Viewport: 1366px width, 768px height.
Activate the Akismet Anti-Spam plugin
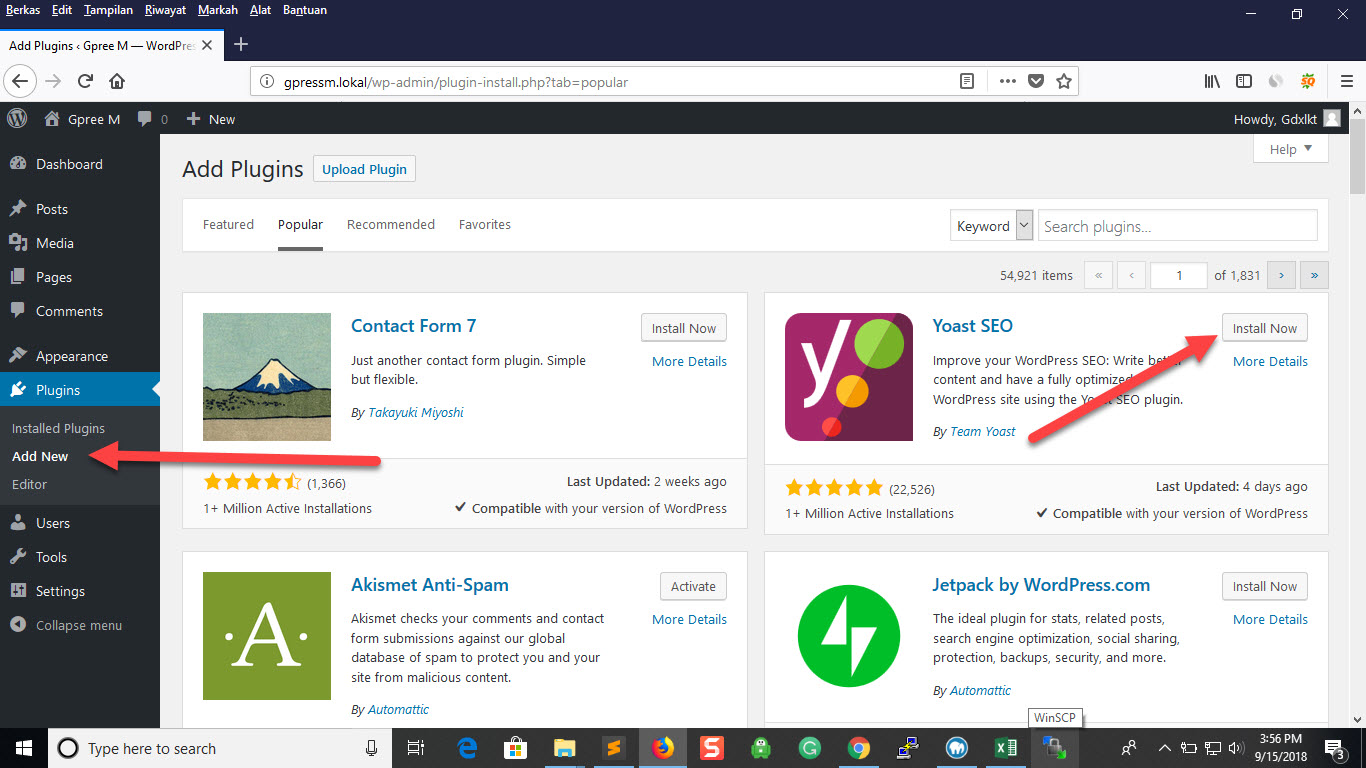[x=693, y=586]
